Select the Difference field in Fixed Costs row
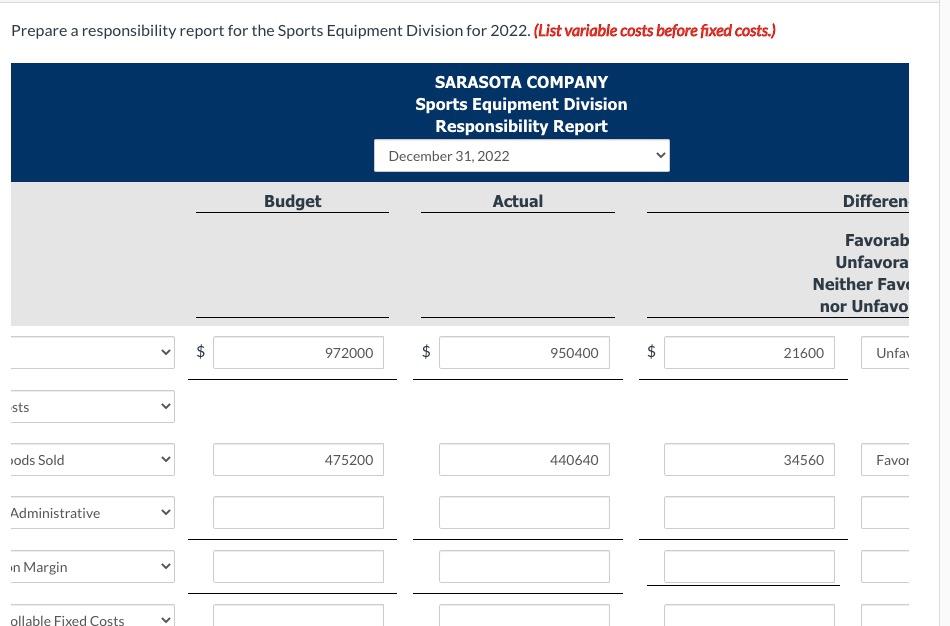 749,616
